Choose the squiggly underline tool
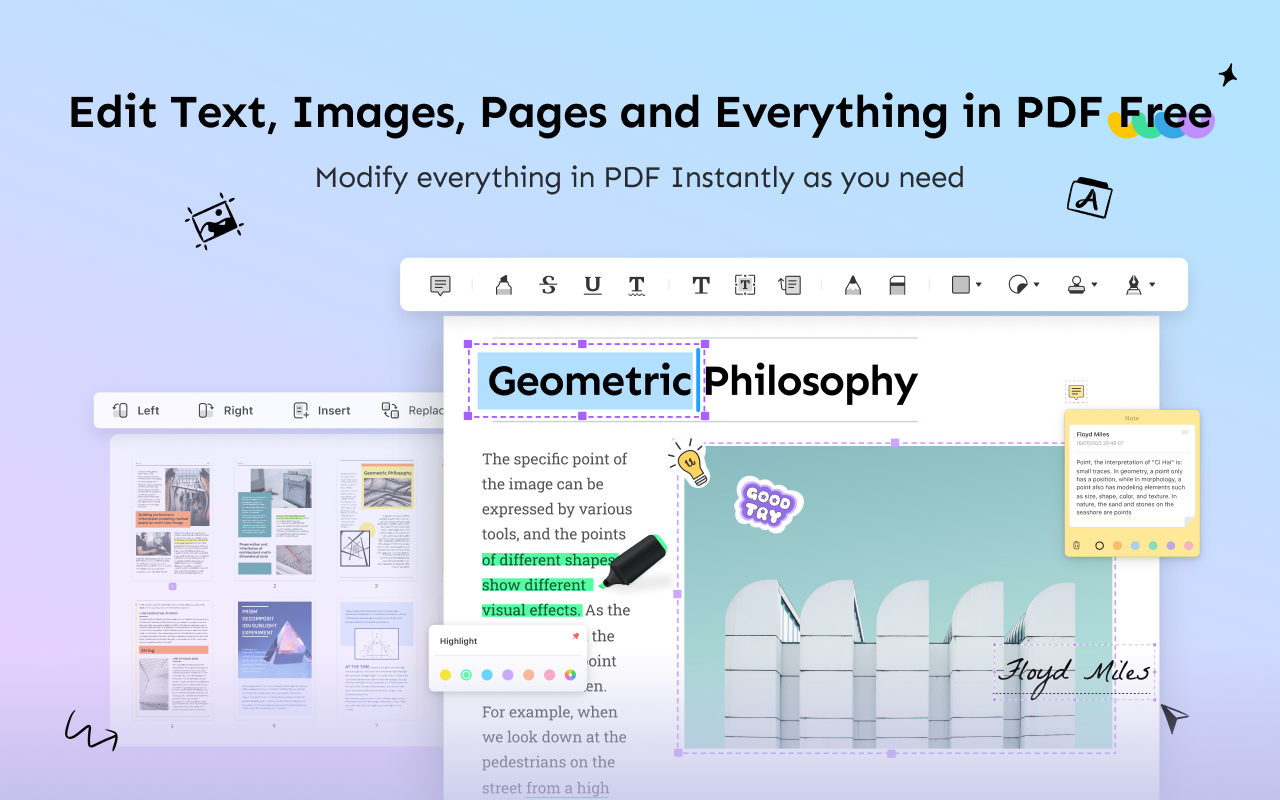Screen dimensions: 1280x800 [x=637, y=284]
